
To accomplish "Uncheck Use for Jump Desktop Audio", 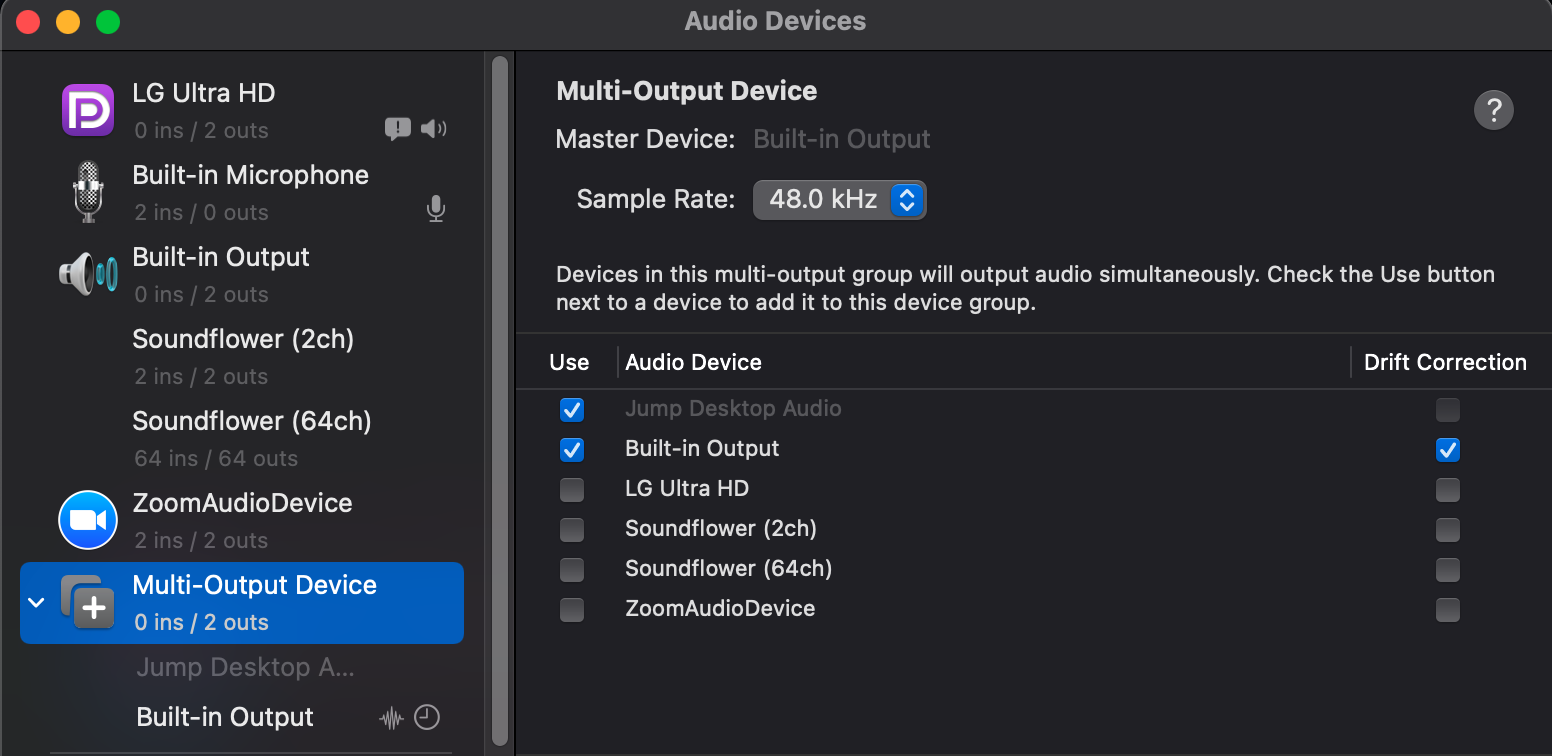I will point(572,410).
